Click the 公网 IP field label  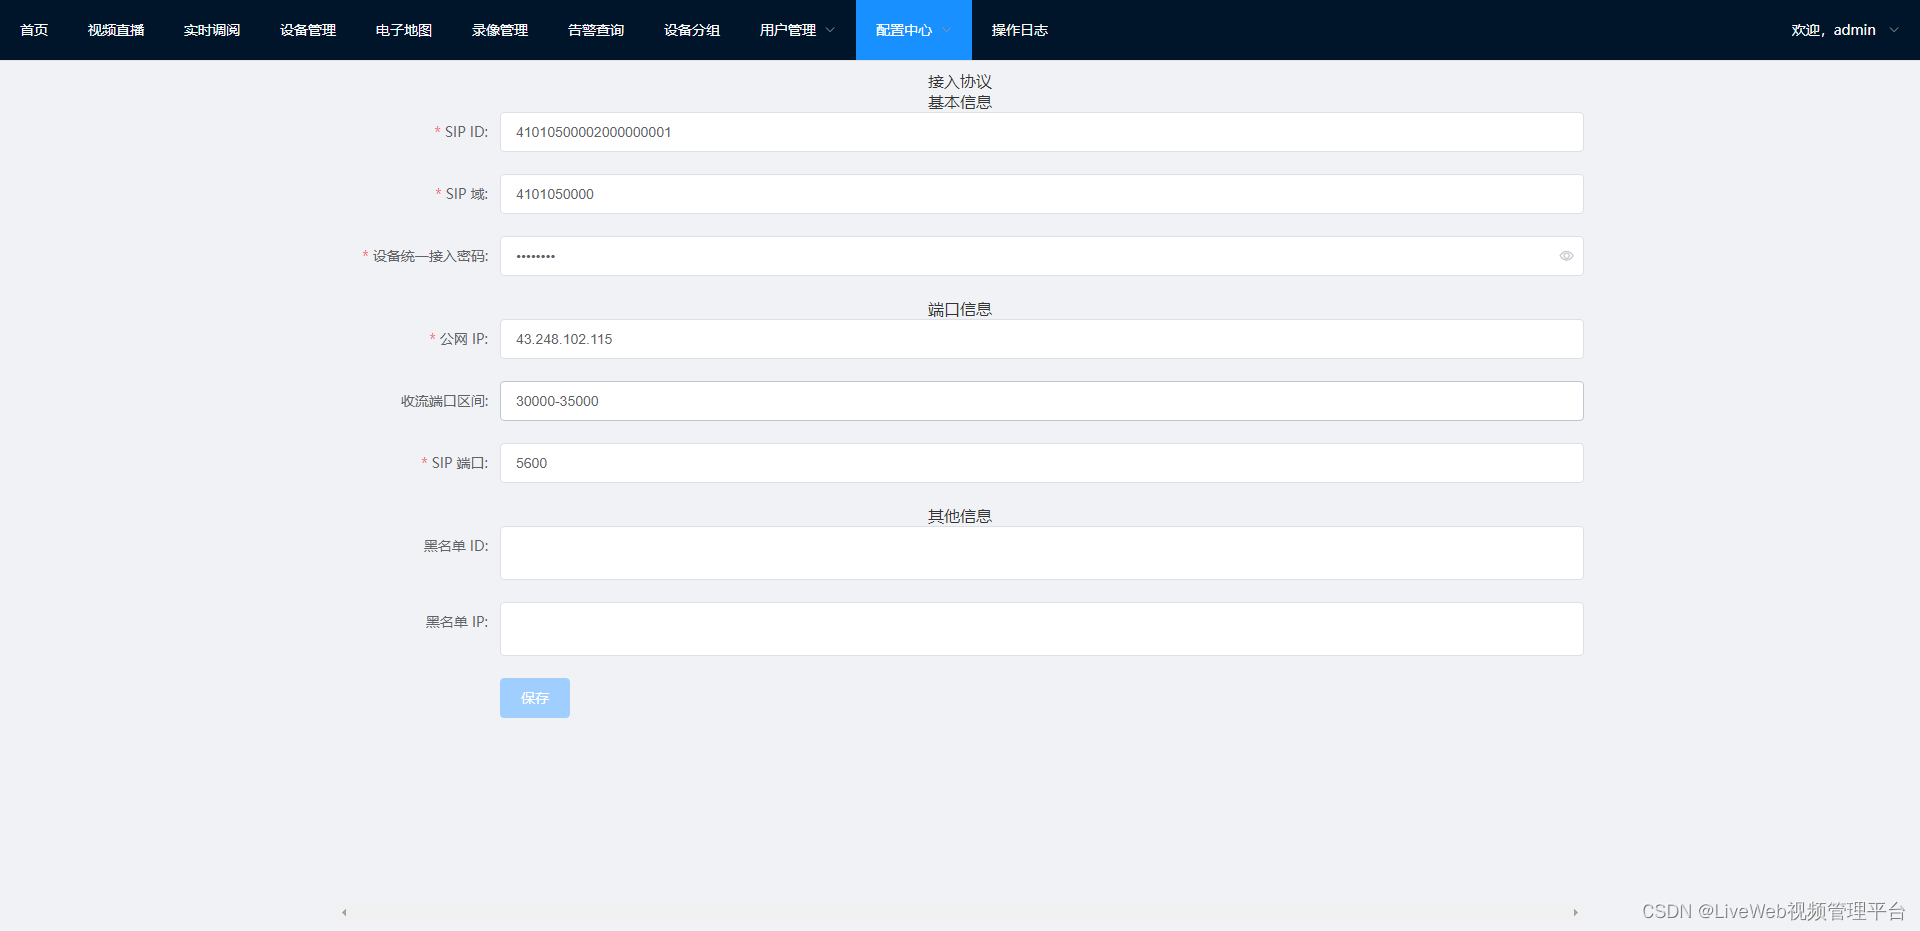(464, 339)
